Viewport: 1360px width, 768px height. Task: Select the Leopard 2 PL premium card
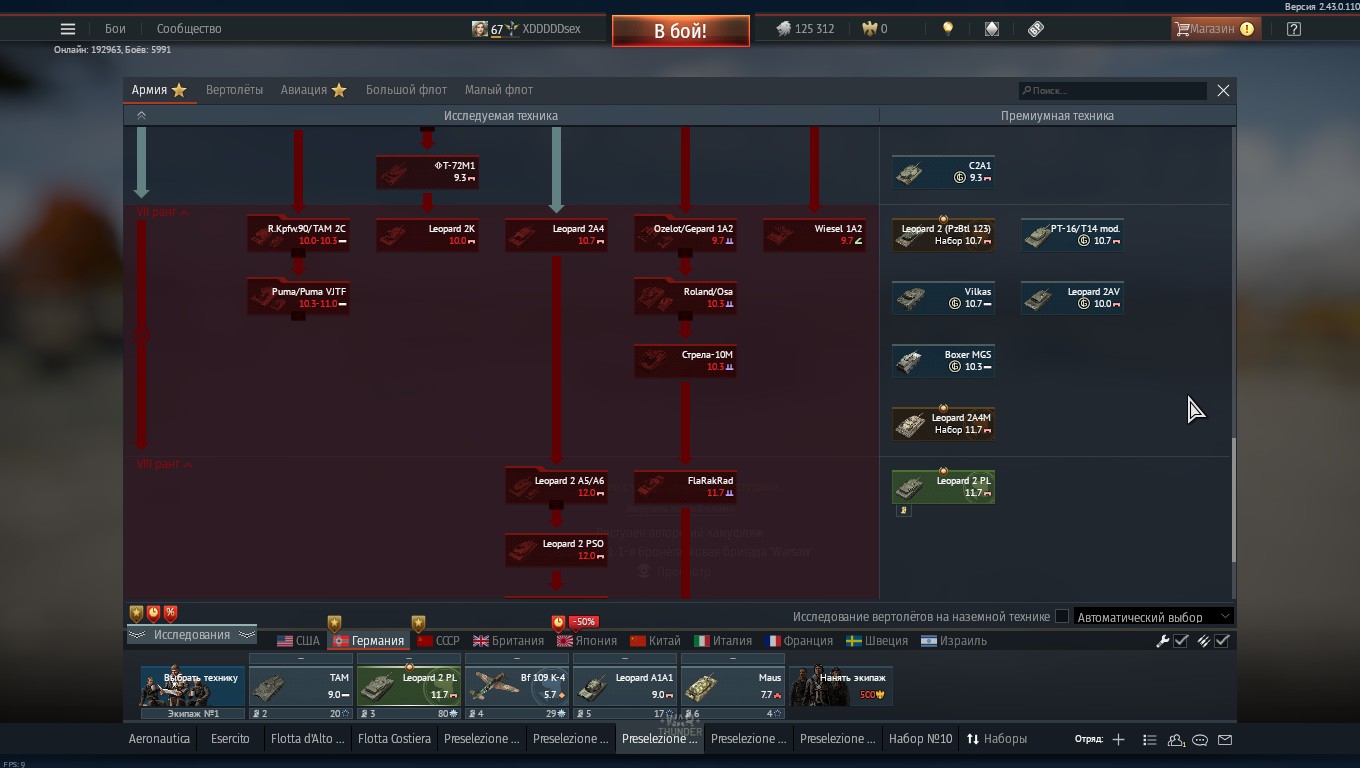click(x=943, y=486)
